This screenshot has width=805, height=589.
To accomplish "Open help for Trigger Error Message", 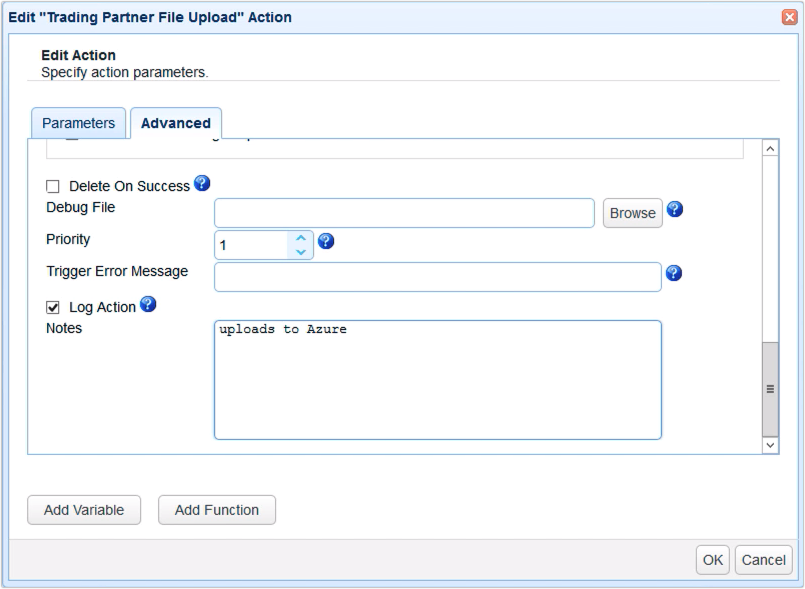I will (x=673, y=273).
